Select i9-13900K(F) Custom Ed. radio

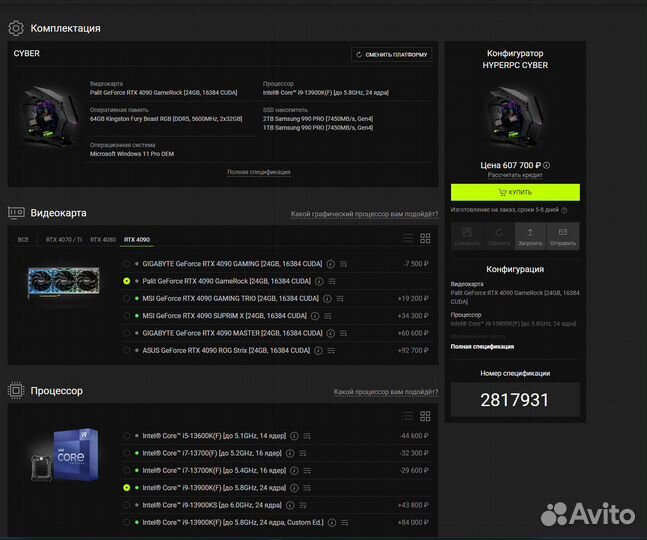[x=126, y=522]
